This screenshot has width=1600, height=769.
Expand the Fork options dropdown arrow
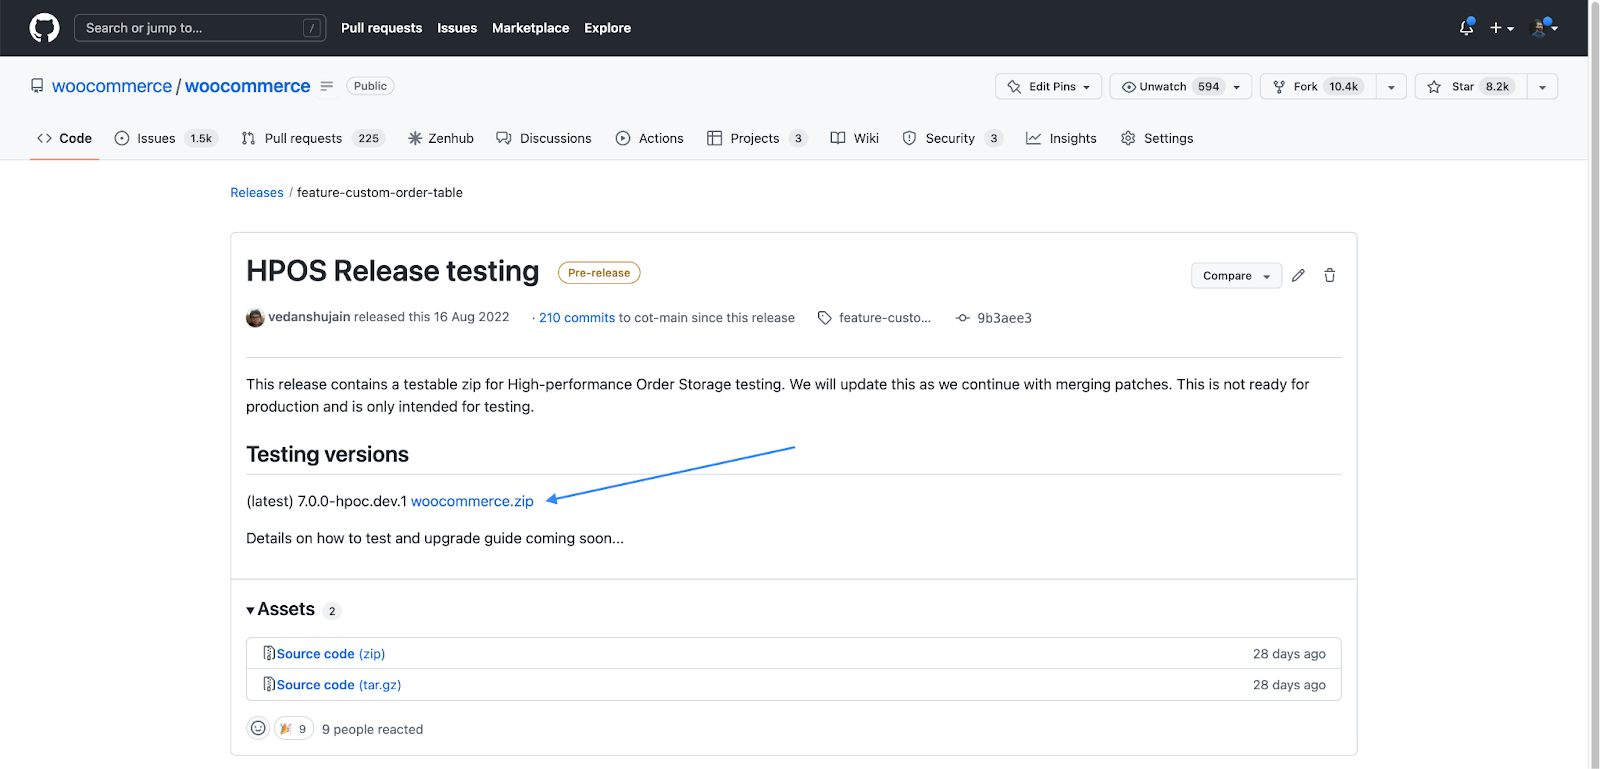(x=1391, y=87)
